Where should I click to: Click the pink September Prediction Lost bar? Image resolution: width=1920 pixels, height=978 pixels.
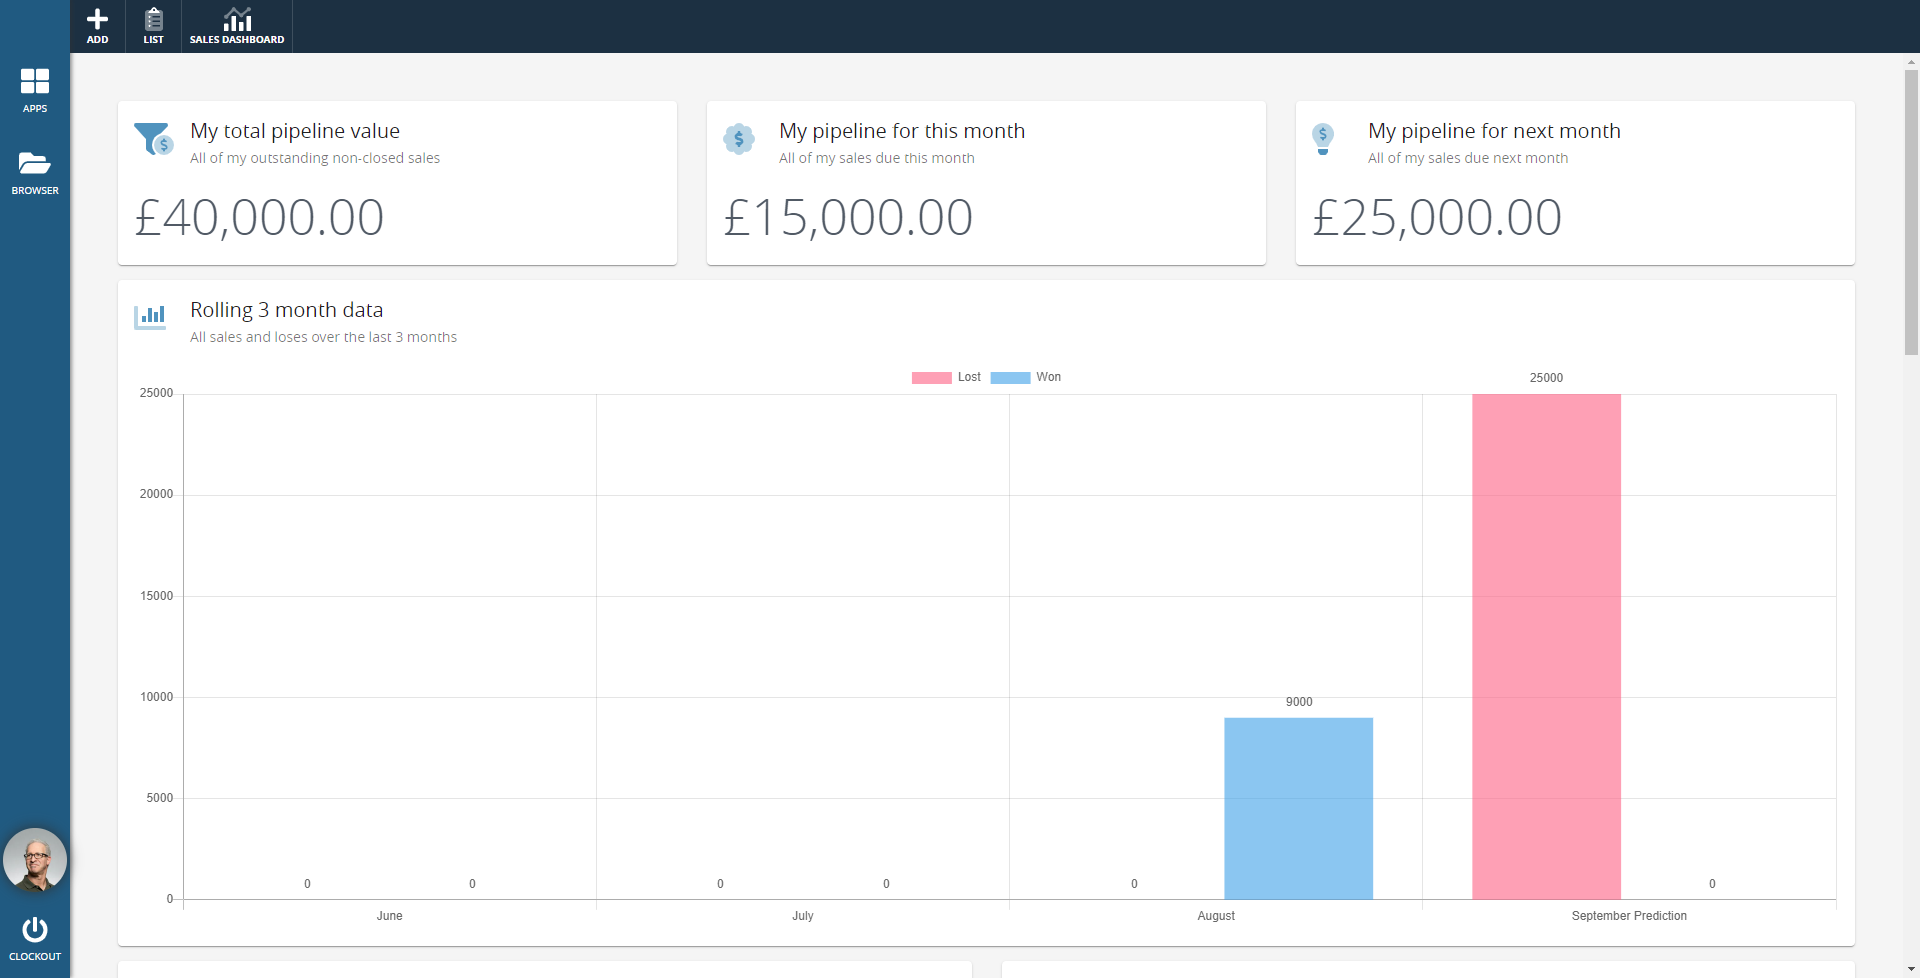(1546, 646)
